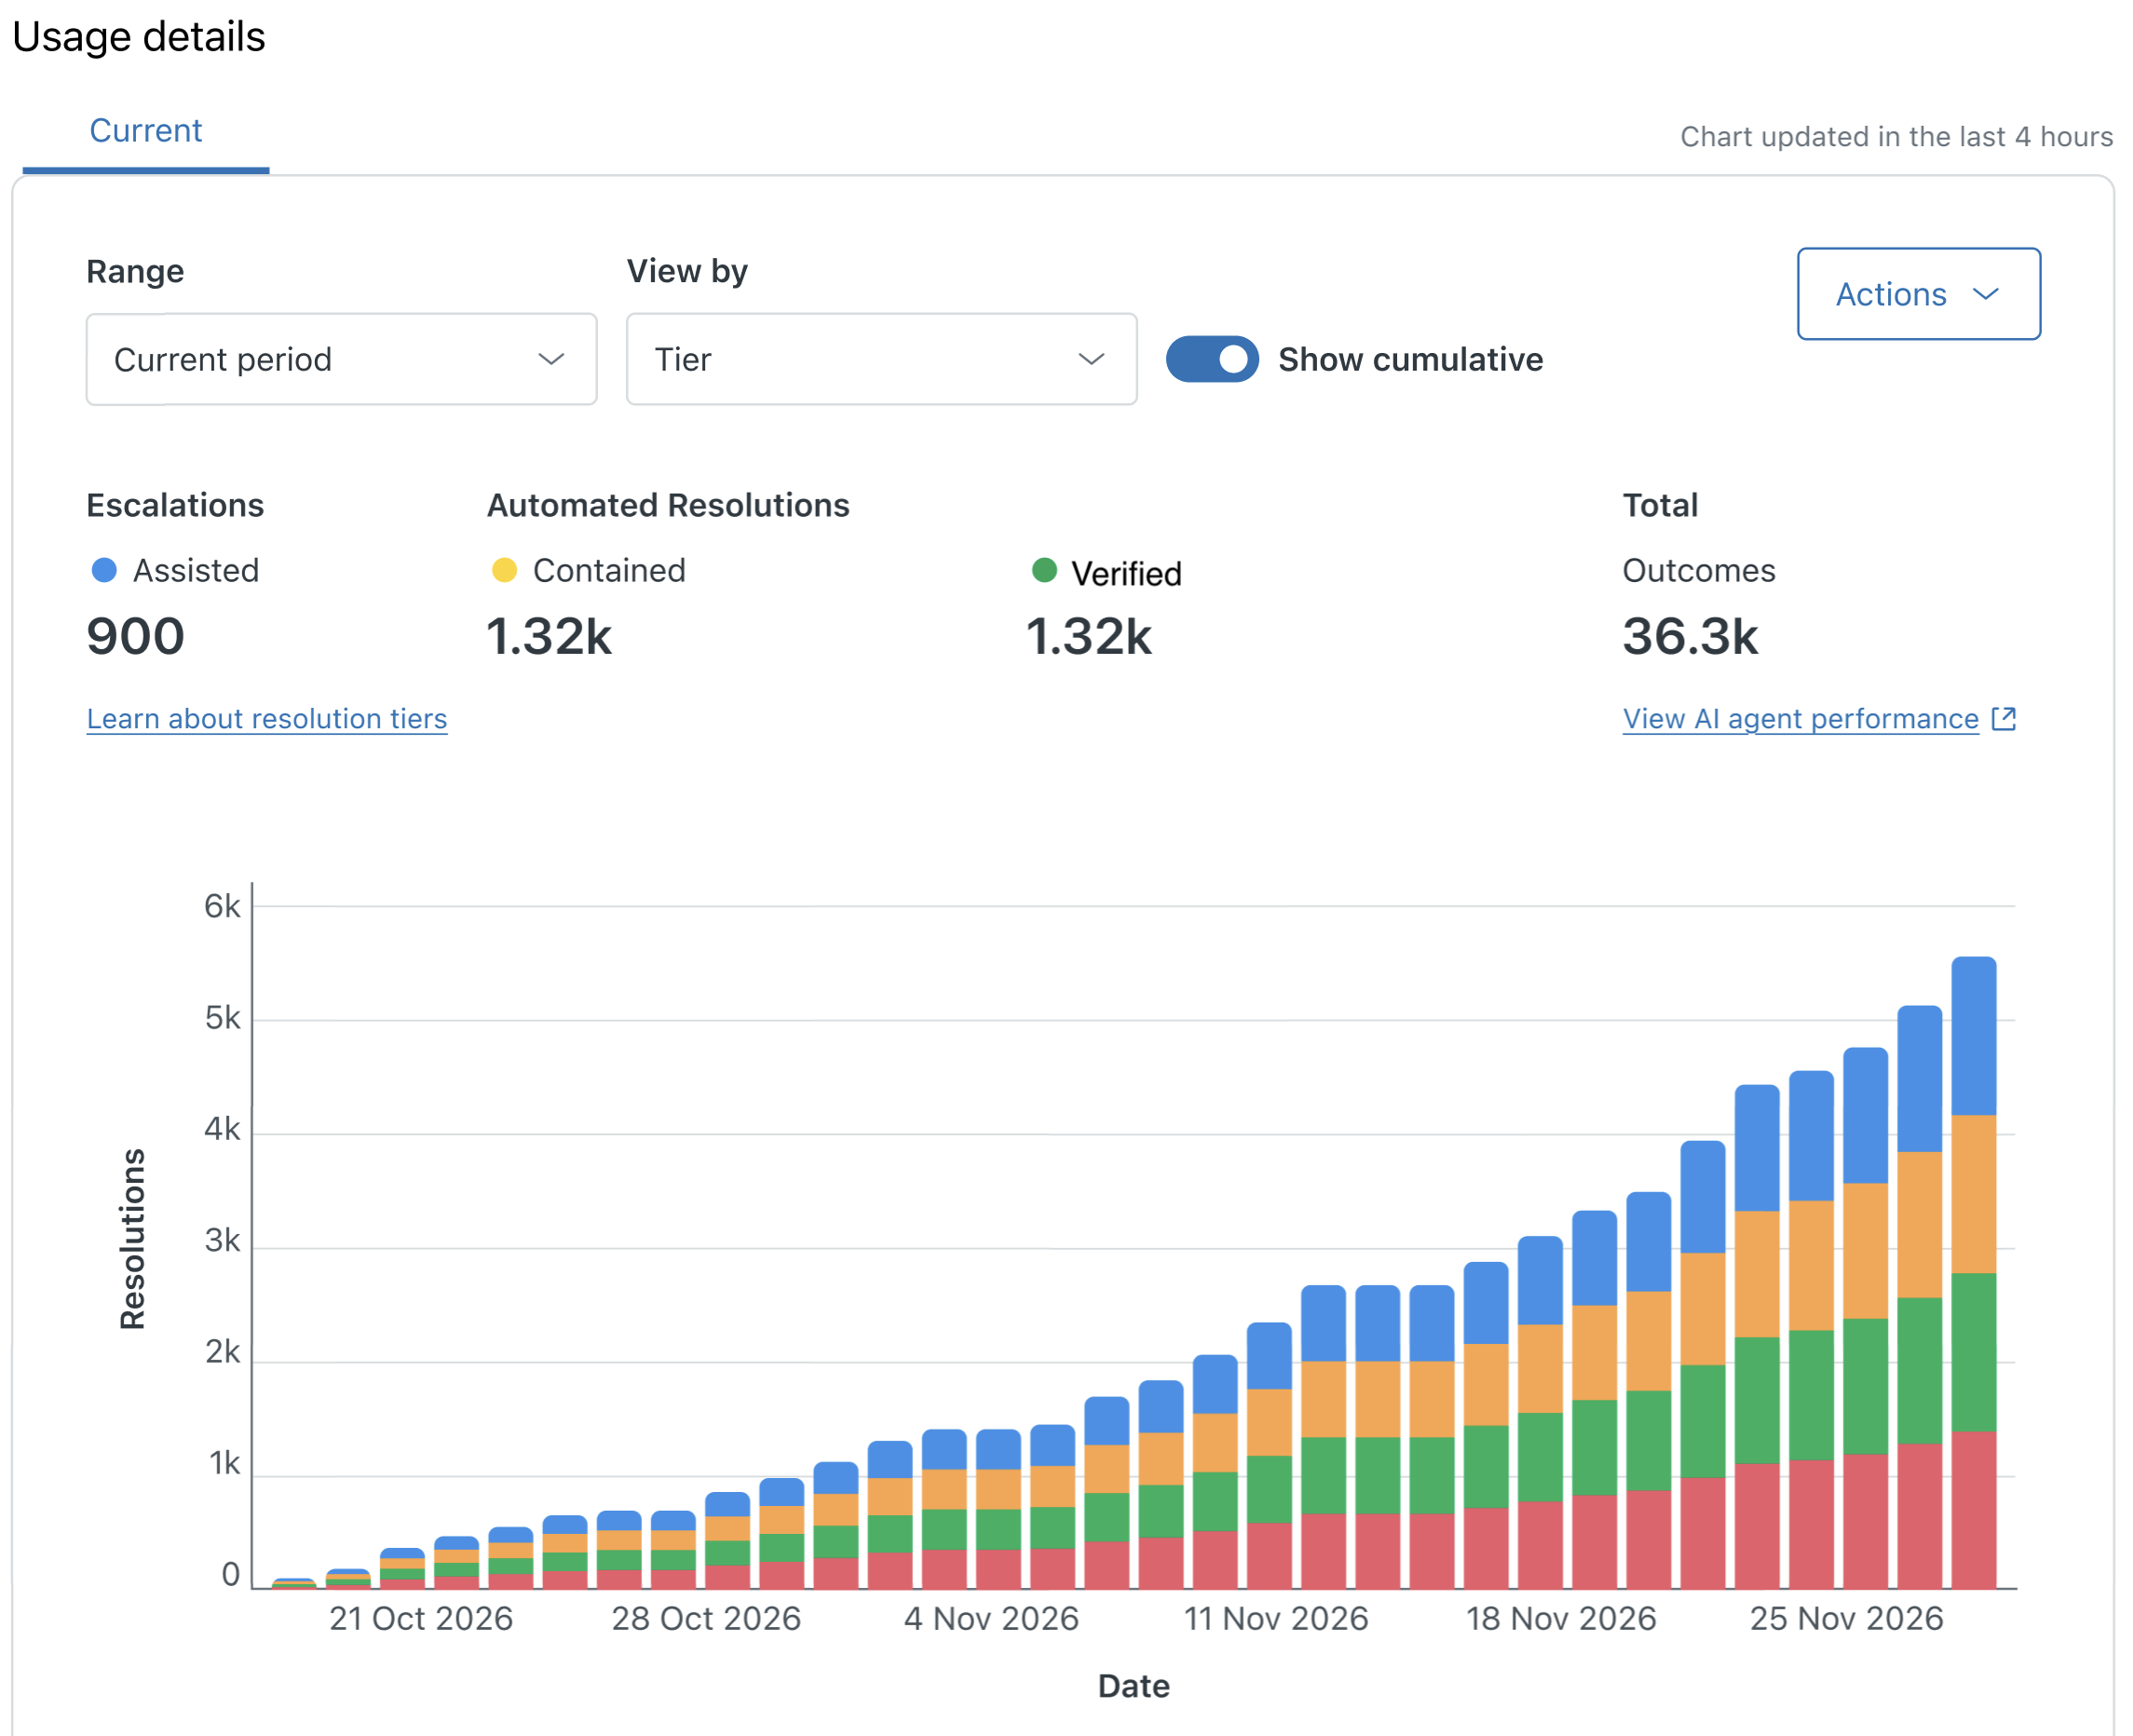Click the external link icon beside AI agent performance
The height and width of the screenshot is (1736, 2133).
[x=2003, y=719]
